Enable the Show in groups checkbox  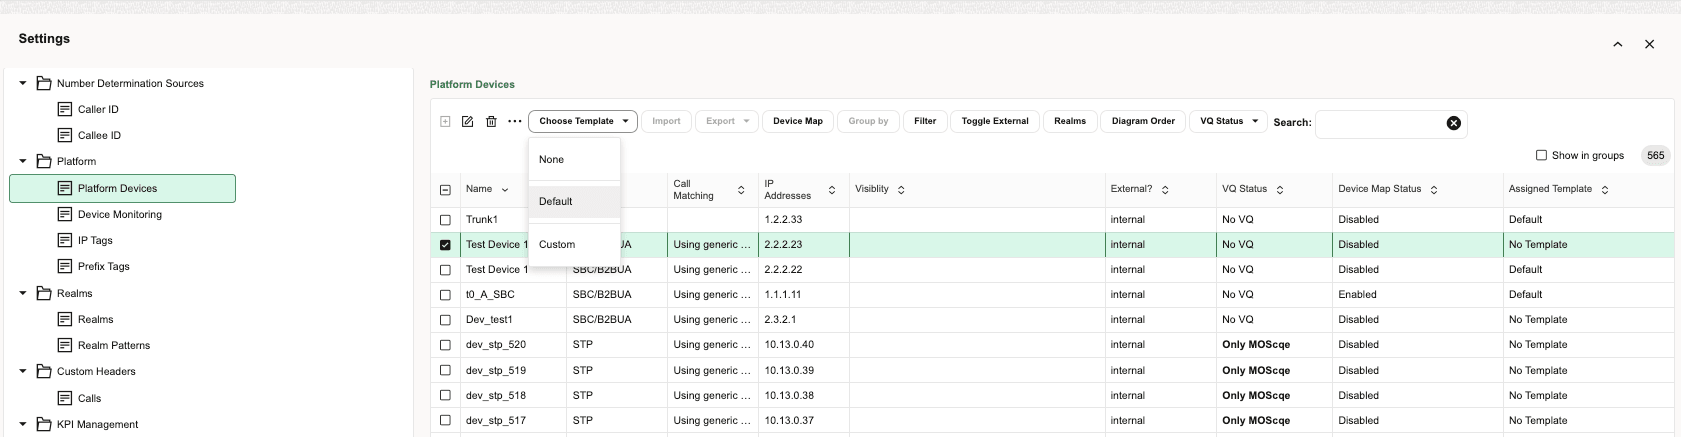[x=1541, y=155]
